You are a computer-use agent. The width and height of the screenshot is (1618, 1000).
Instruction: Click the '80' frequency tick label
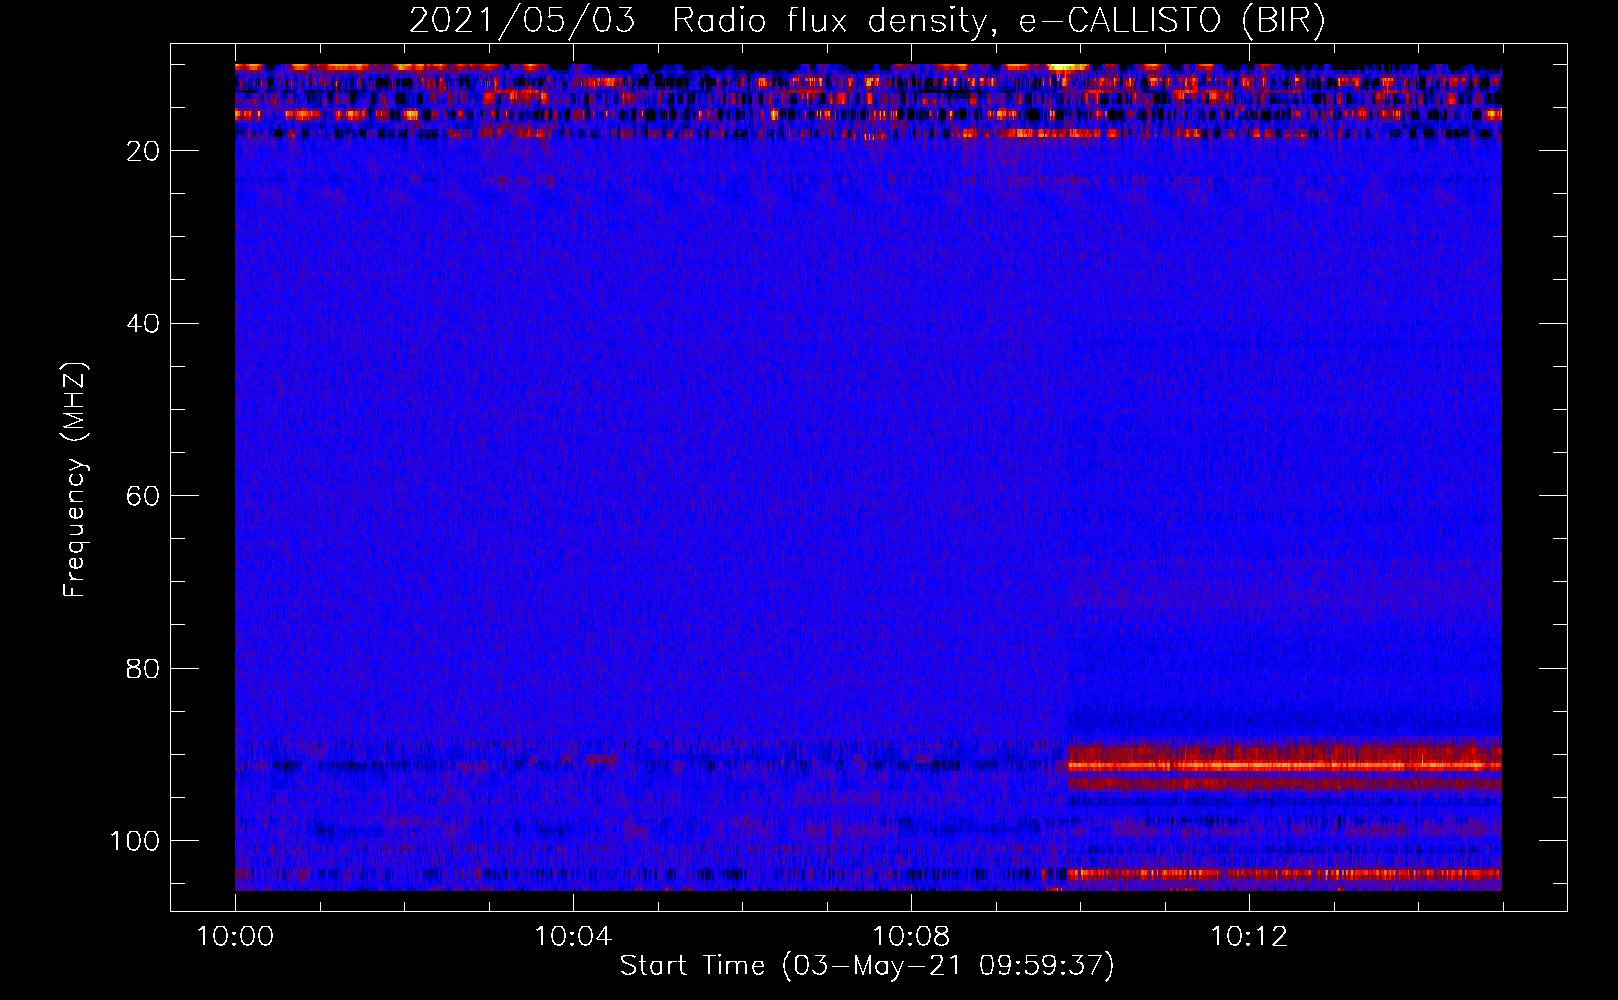144,668
